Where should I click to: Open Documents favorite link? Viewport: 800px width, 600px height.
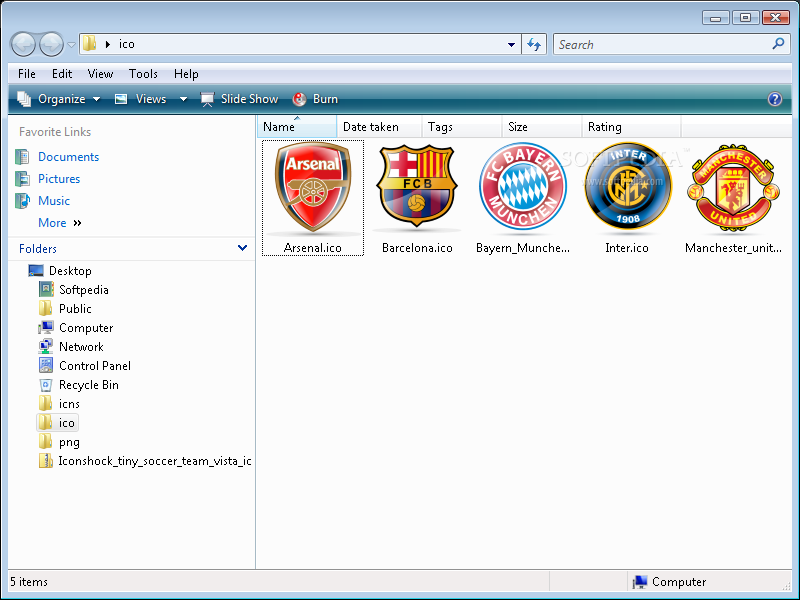coord(68,157)
